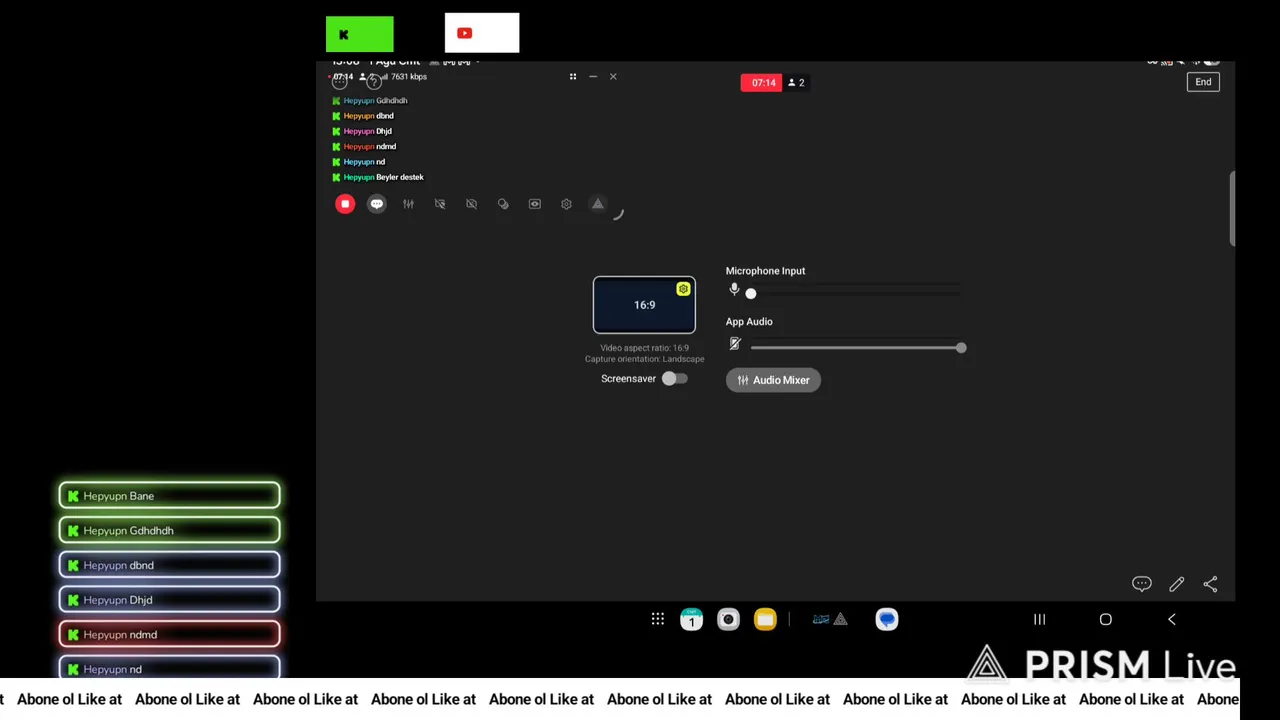Close the floating overlay widget

tap(613, 76)
